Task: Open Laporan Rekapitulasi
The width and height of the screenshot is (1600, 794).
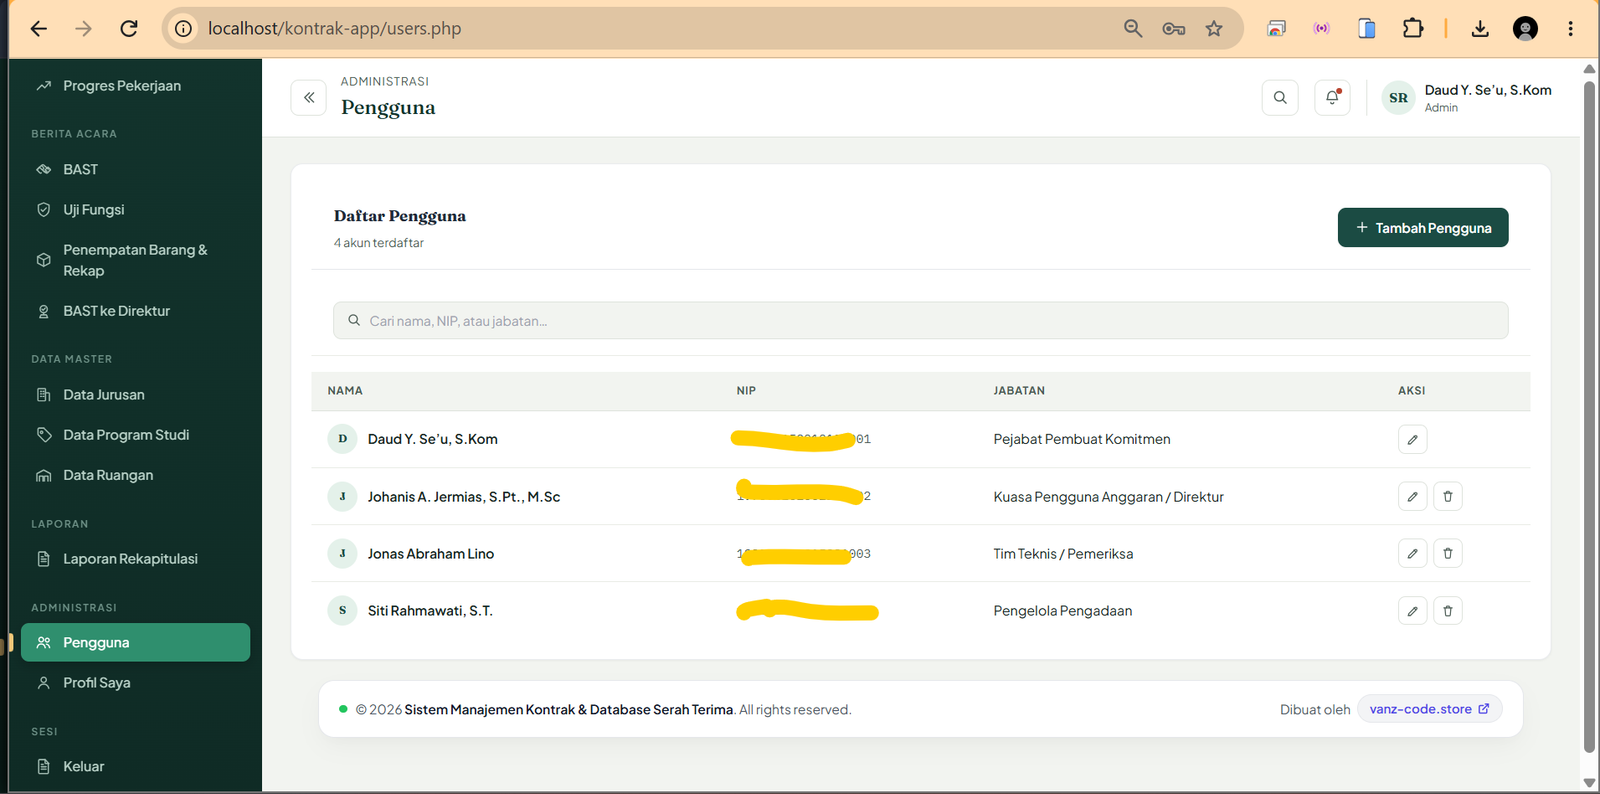Action: (135, 559)
